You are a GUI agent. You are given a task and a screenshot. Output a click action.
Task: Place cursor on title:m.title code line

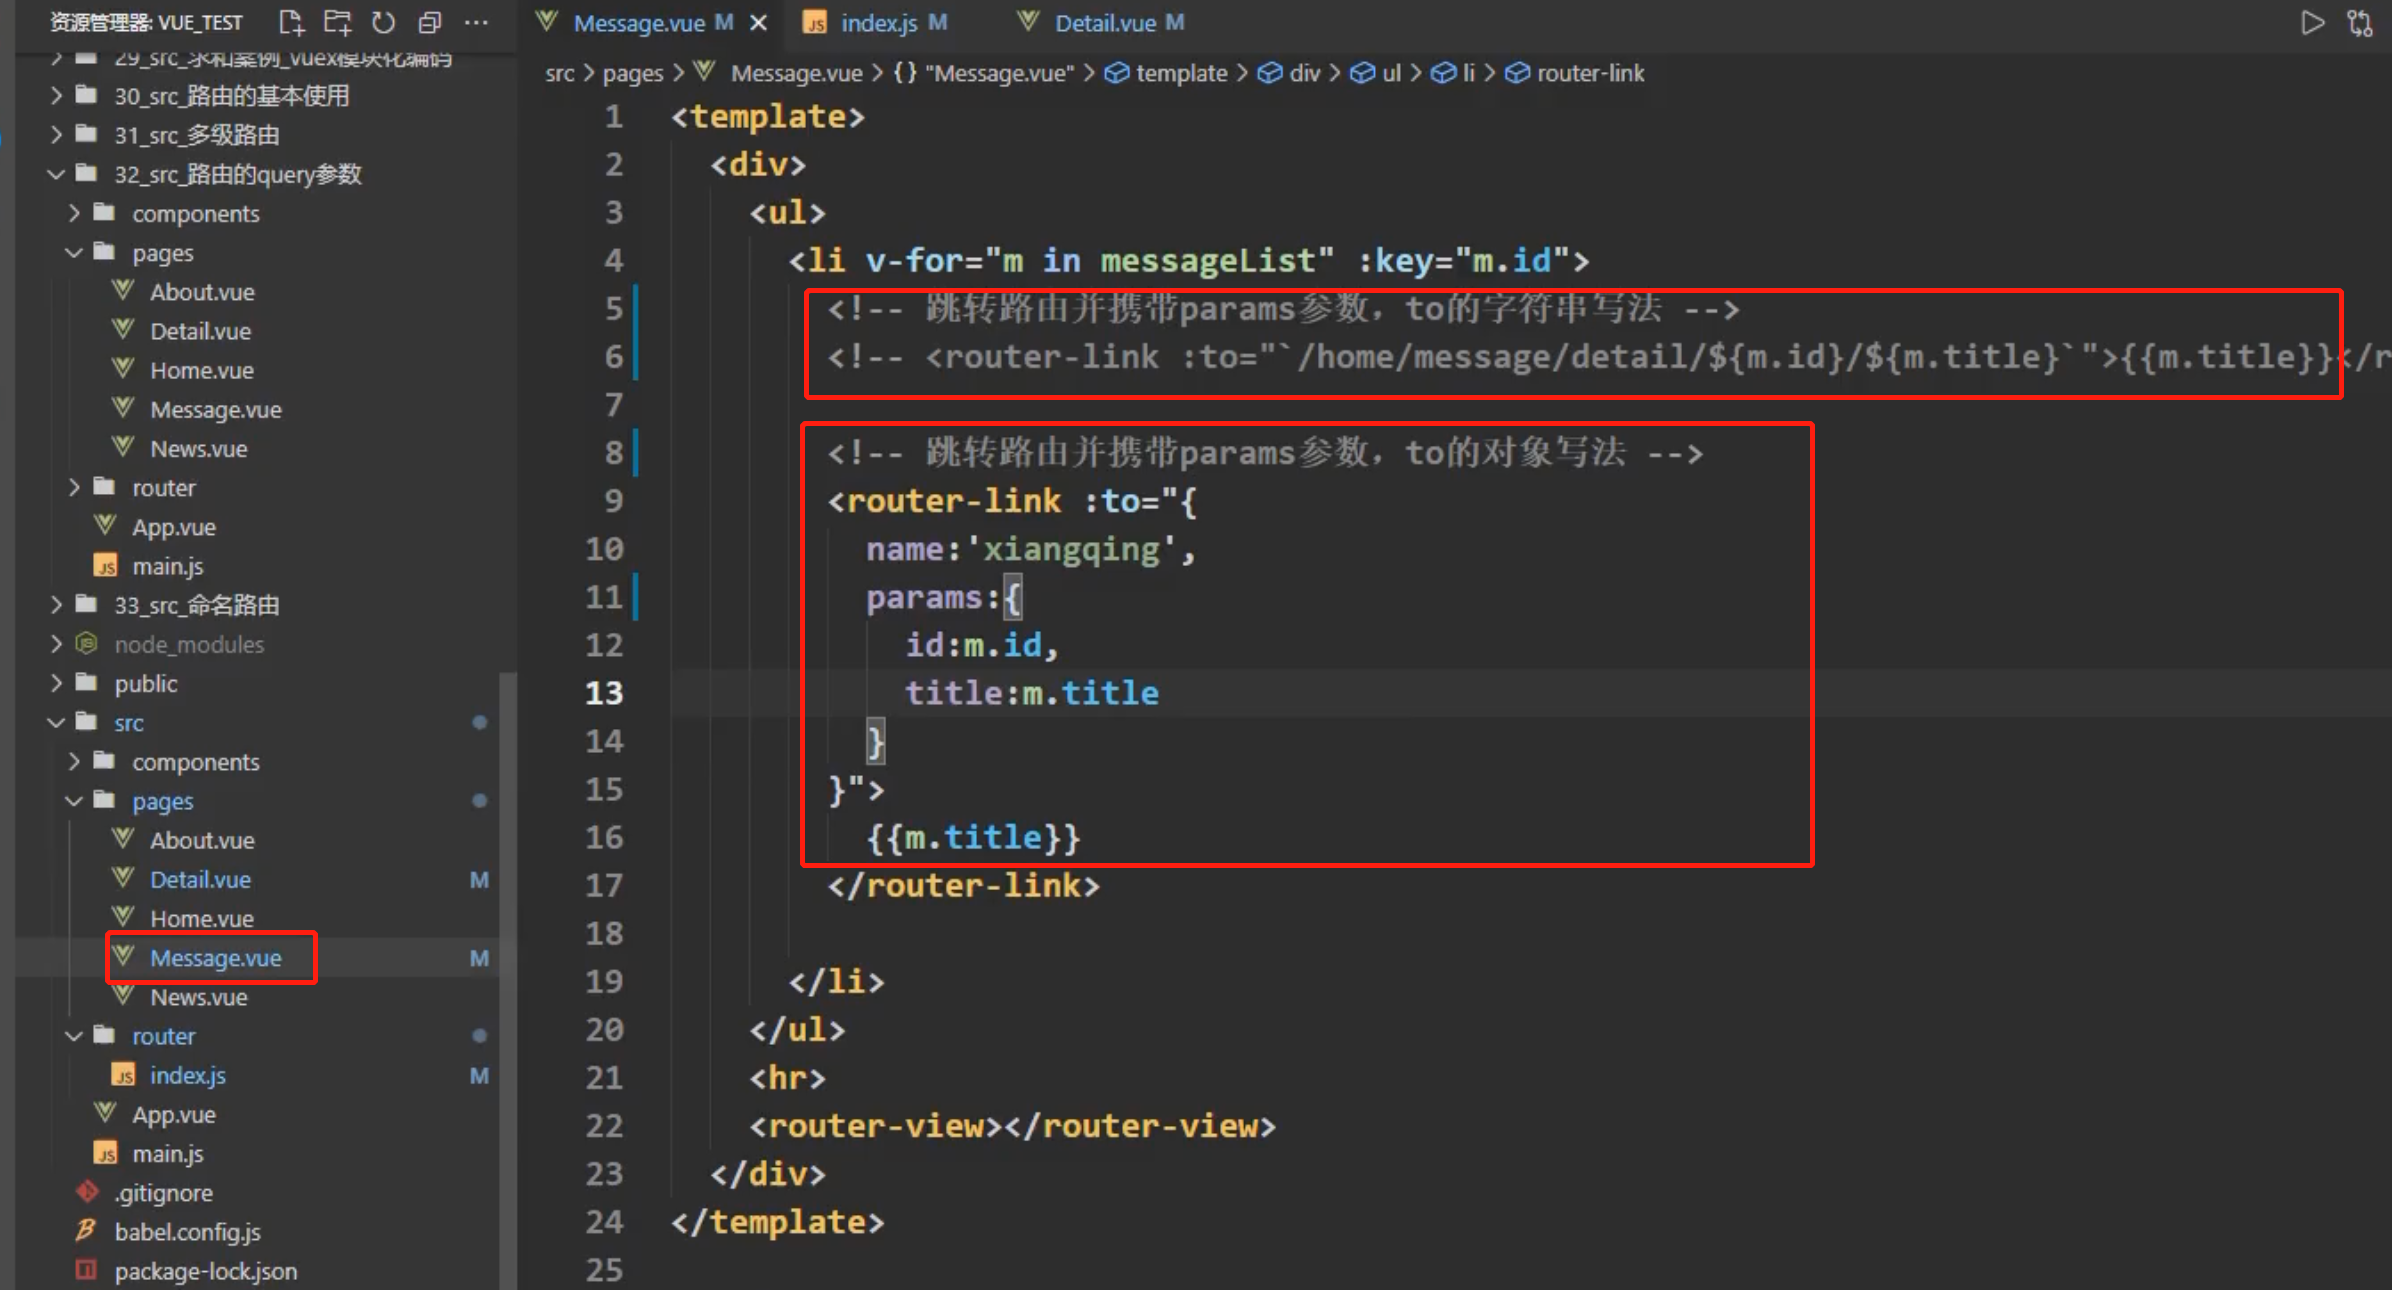pos(1032,693)
